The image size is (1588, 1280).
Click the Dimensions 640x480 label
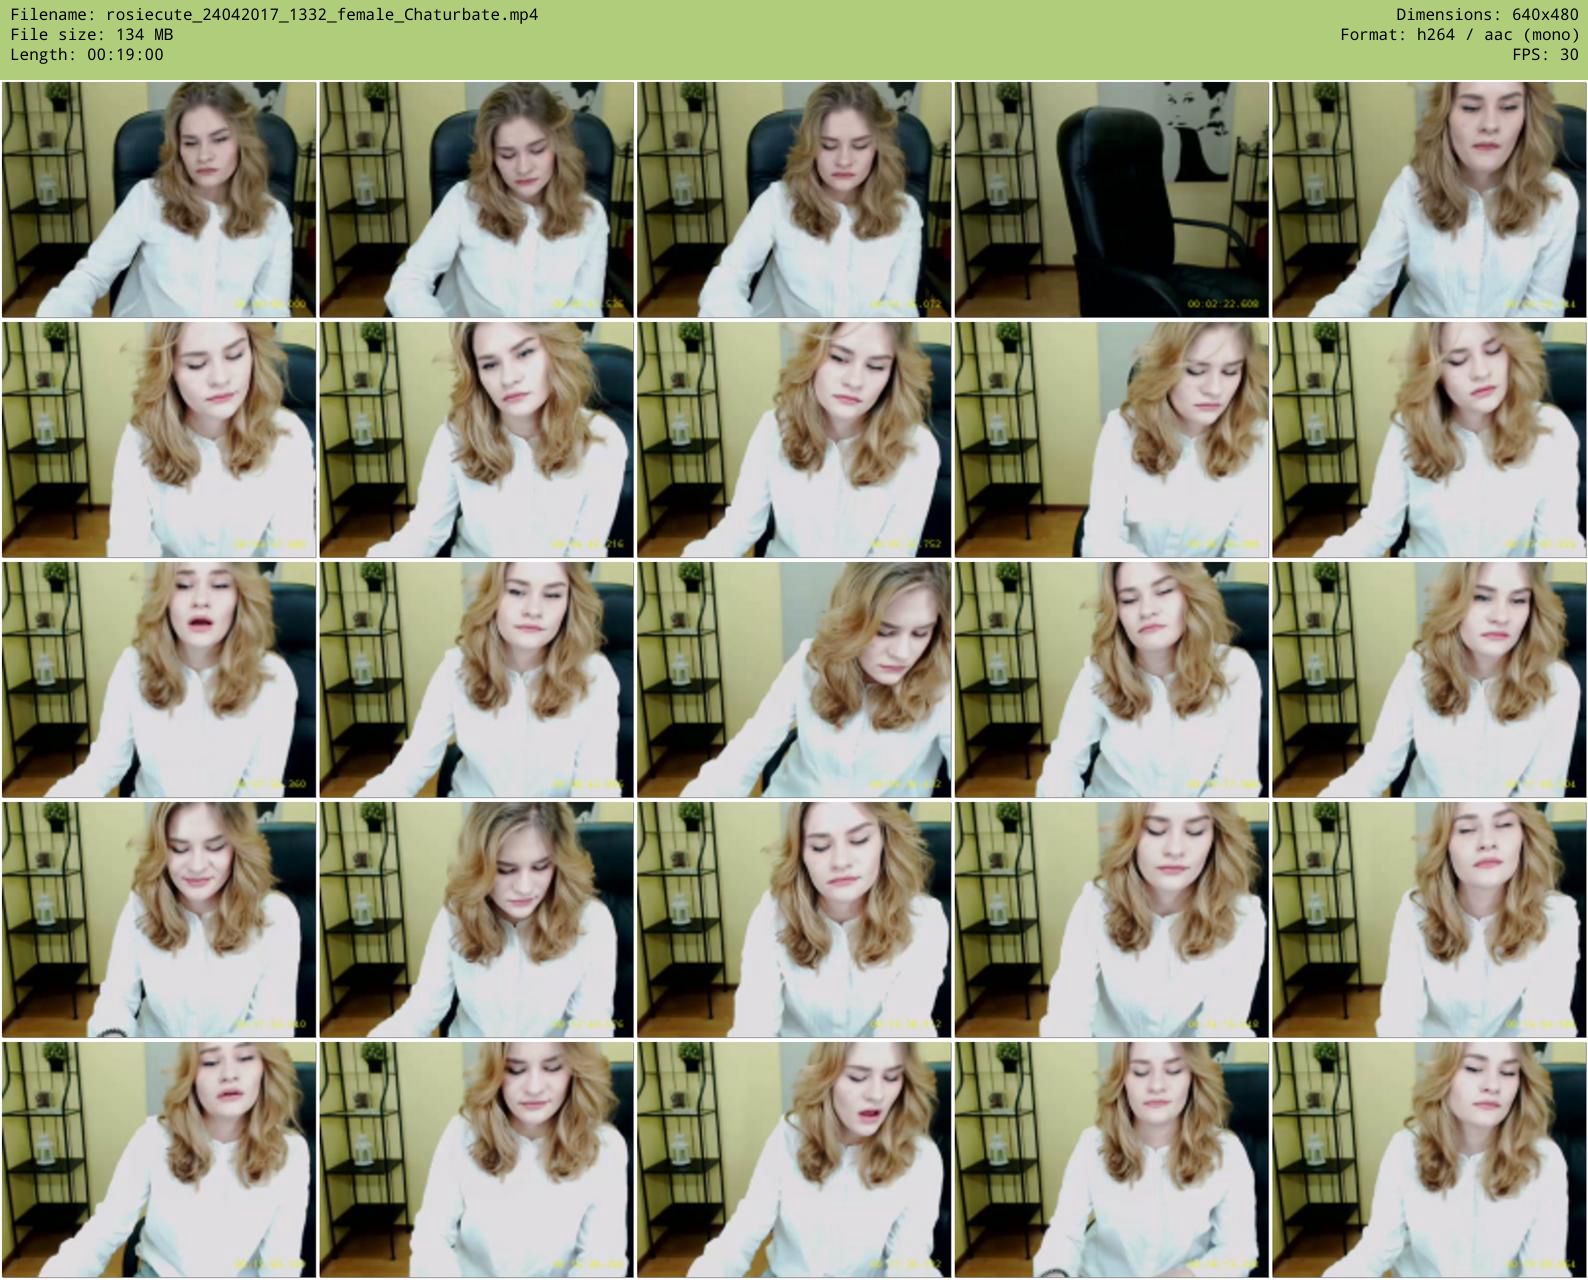[x=1487, y=14]
